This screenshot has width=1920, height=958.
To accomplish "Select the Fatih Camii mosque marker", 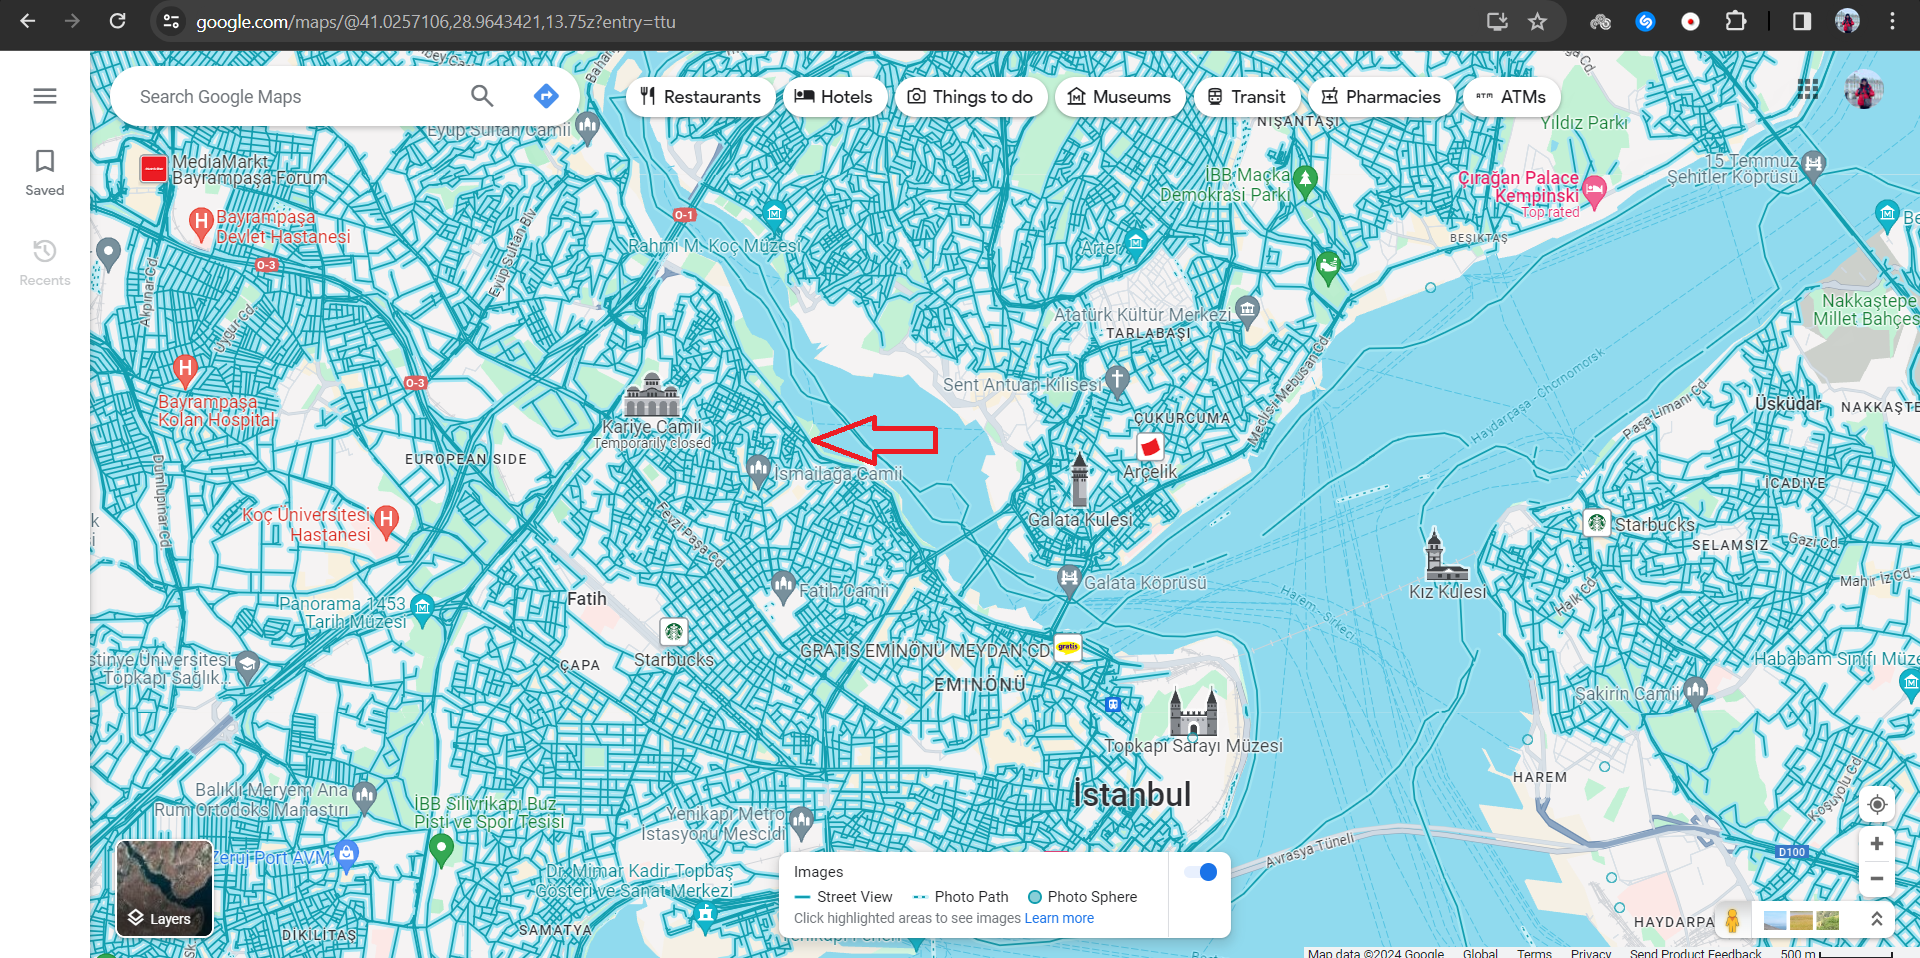I will click(783, 585).
